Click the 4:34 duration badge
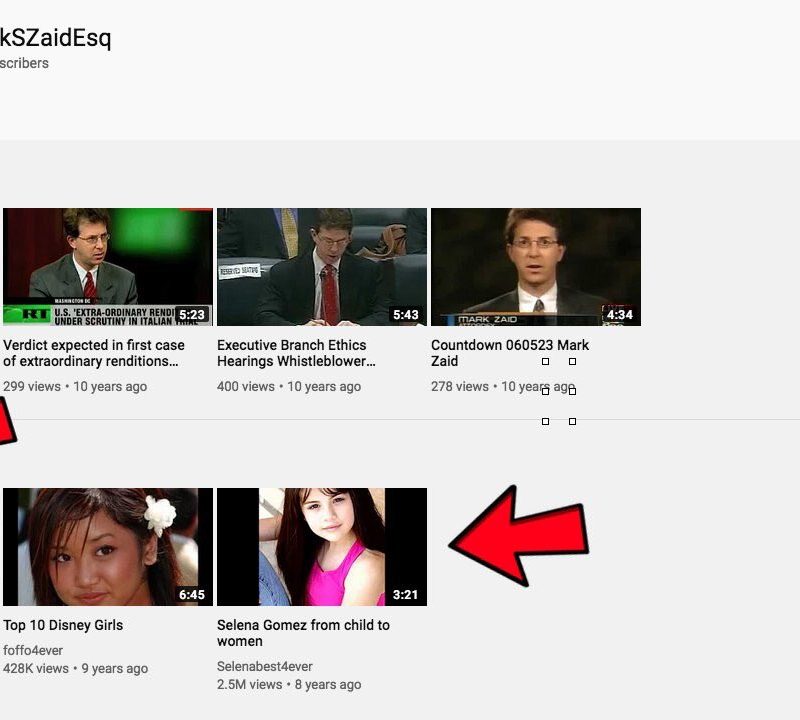800x720 pixels. (x=619, y=315)
